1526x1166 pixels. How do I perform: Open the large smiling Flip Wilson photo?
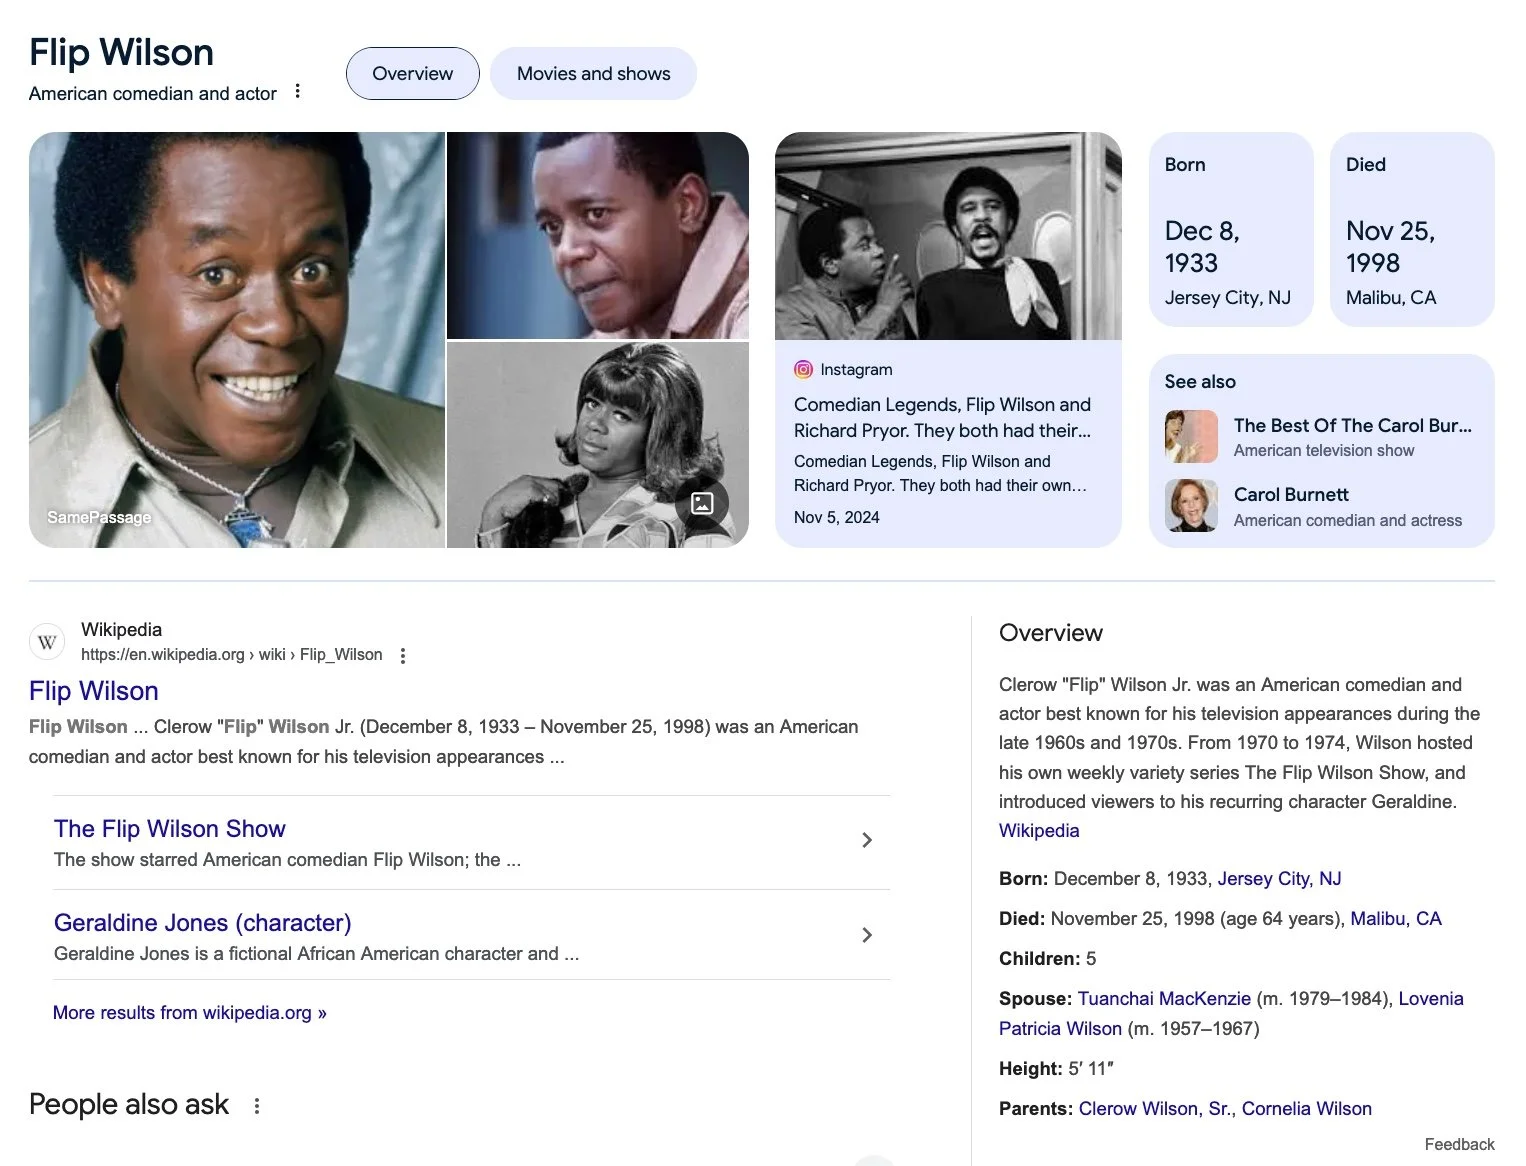click(237, 340)
